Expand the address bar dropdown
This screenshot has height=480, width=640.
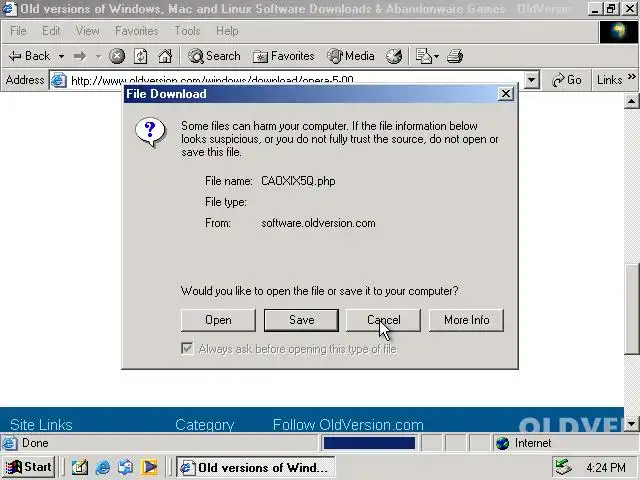[531, 80]
